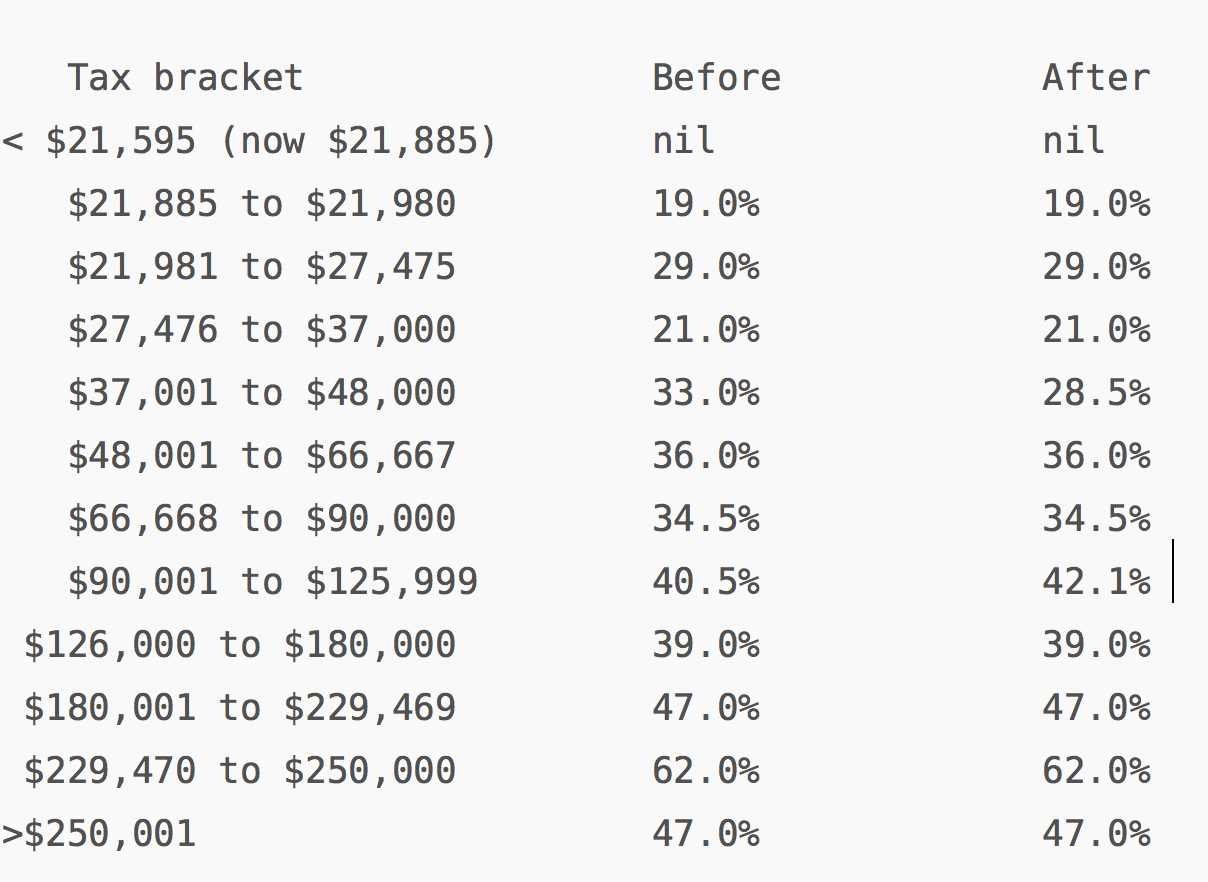Image resolution: width=1208 pixels, height=882 pixels.
Task: Place cursor at the 42.1% After value
Action: point(1096,582)
